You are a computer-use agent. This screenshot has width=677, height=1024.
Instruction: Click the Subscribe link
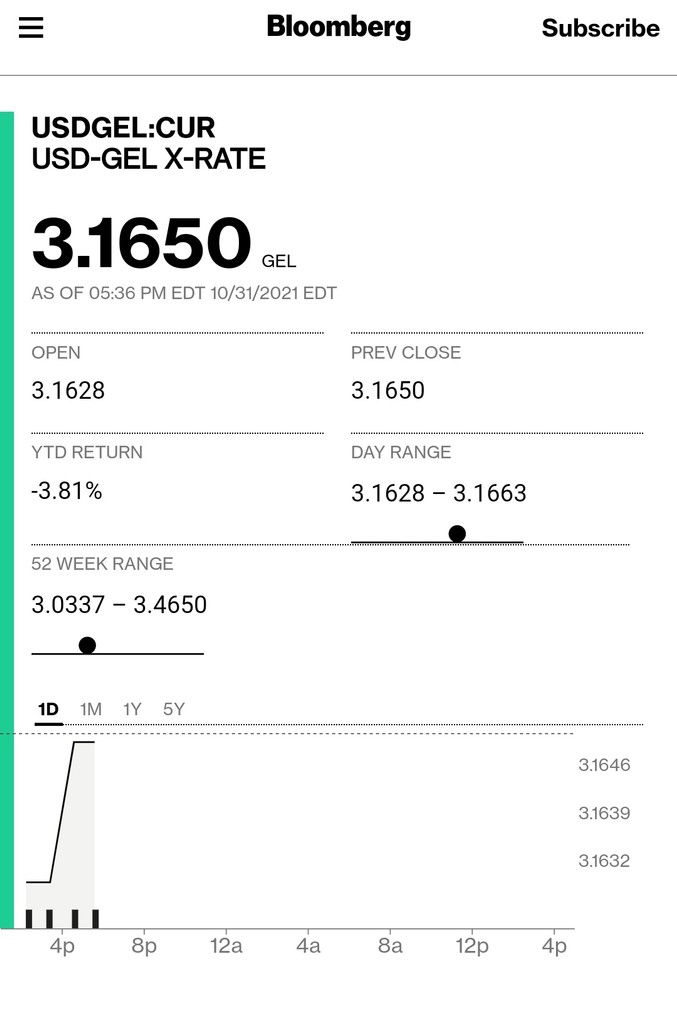coord(600,28)
